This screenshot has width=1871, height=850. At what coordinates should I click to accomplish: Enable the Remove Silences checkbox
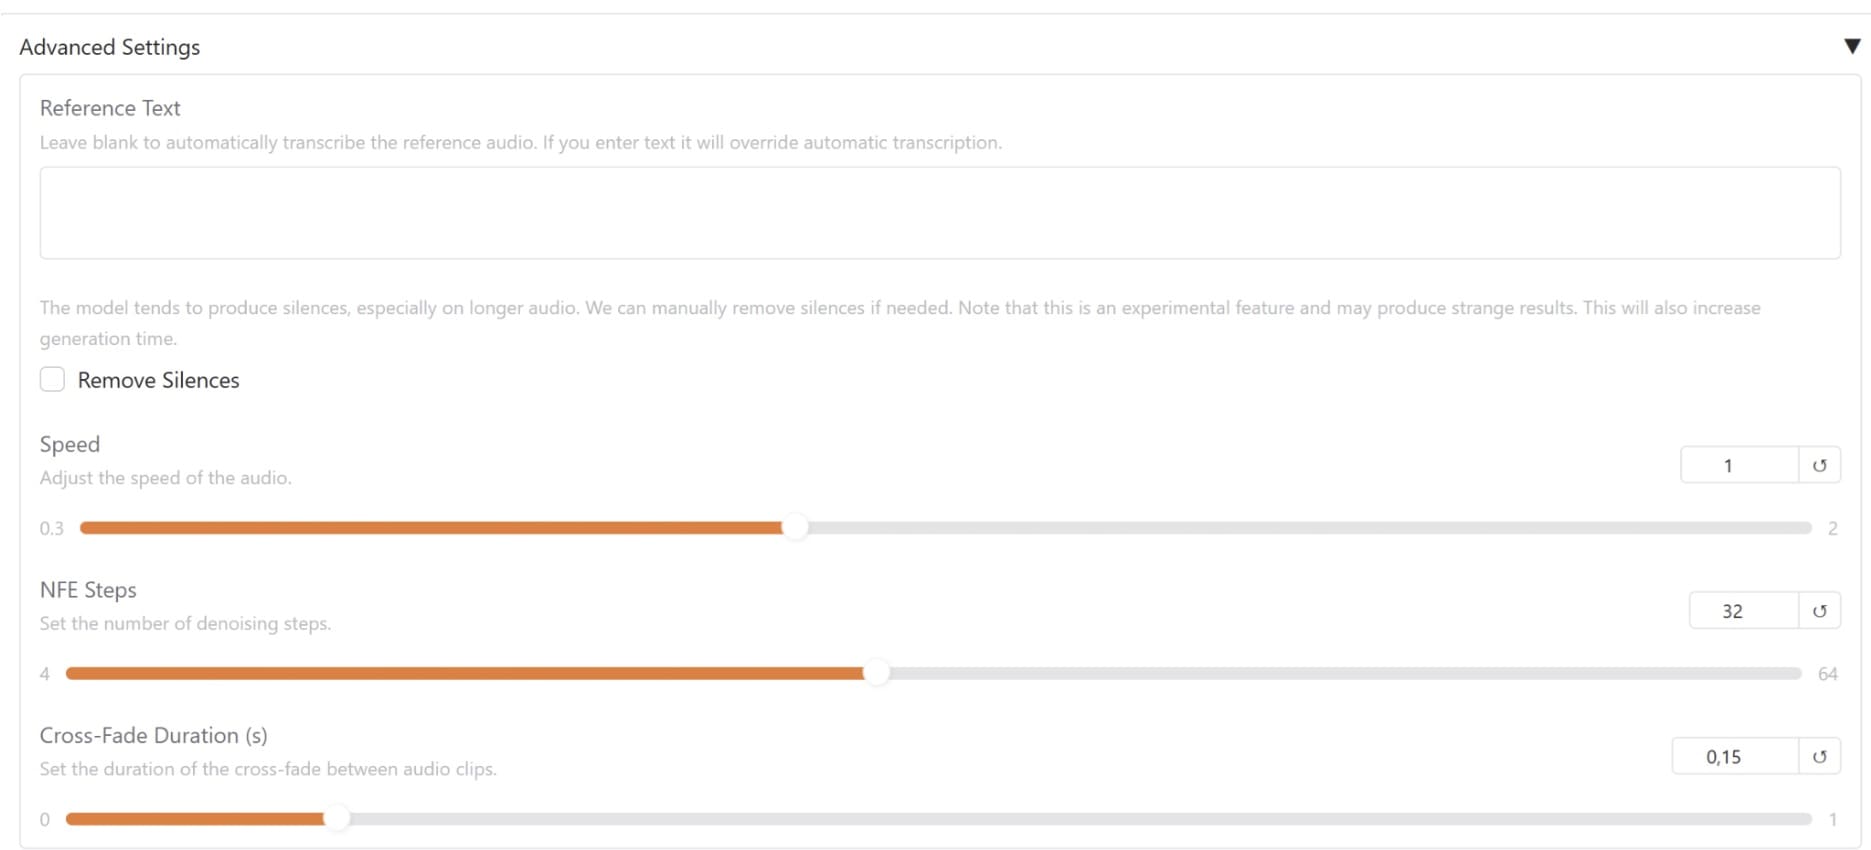click(52, 379)
